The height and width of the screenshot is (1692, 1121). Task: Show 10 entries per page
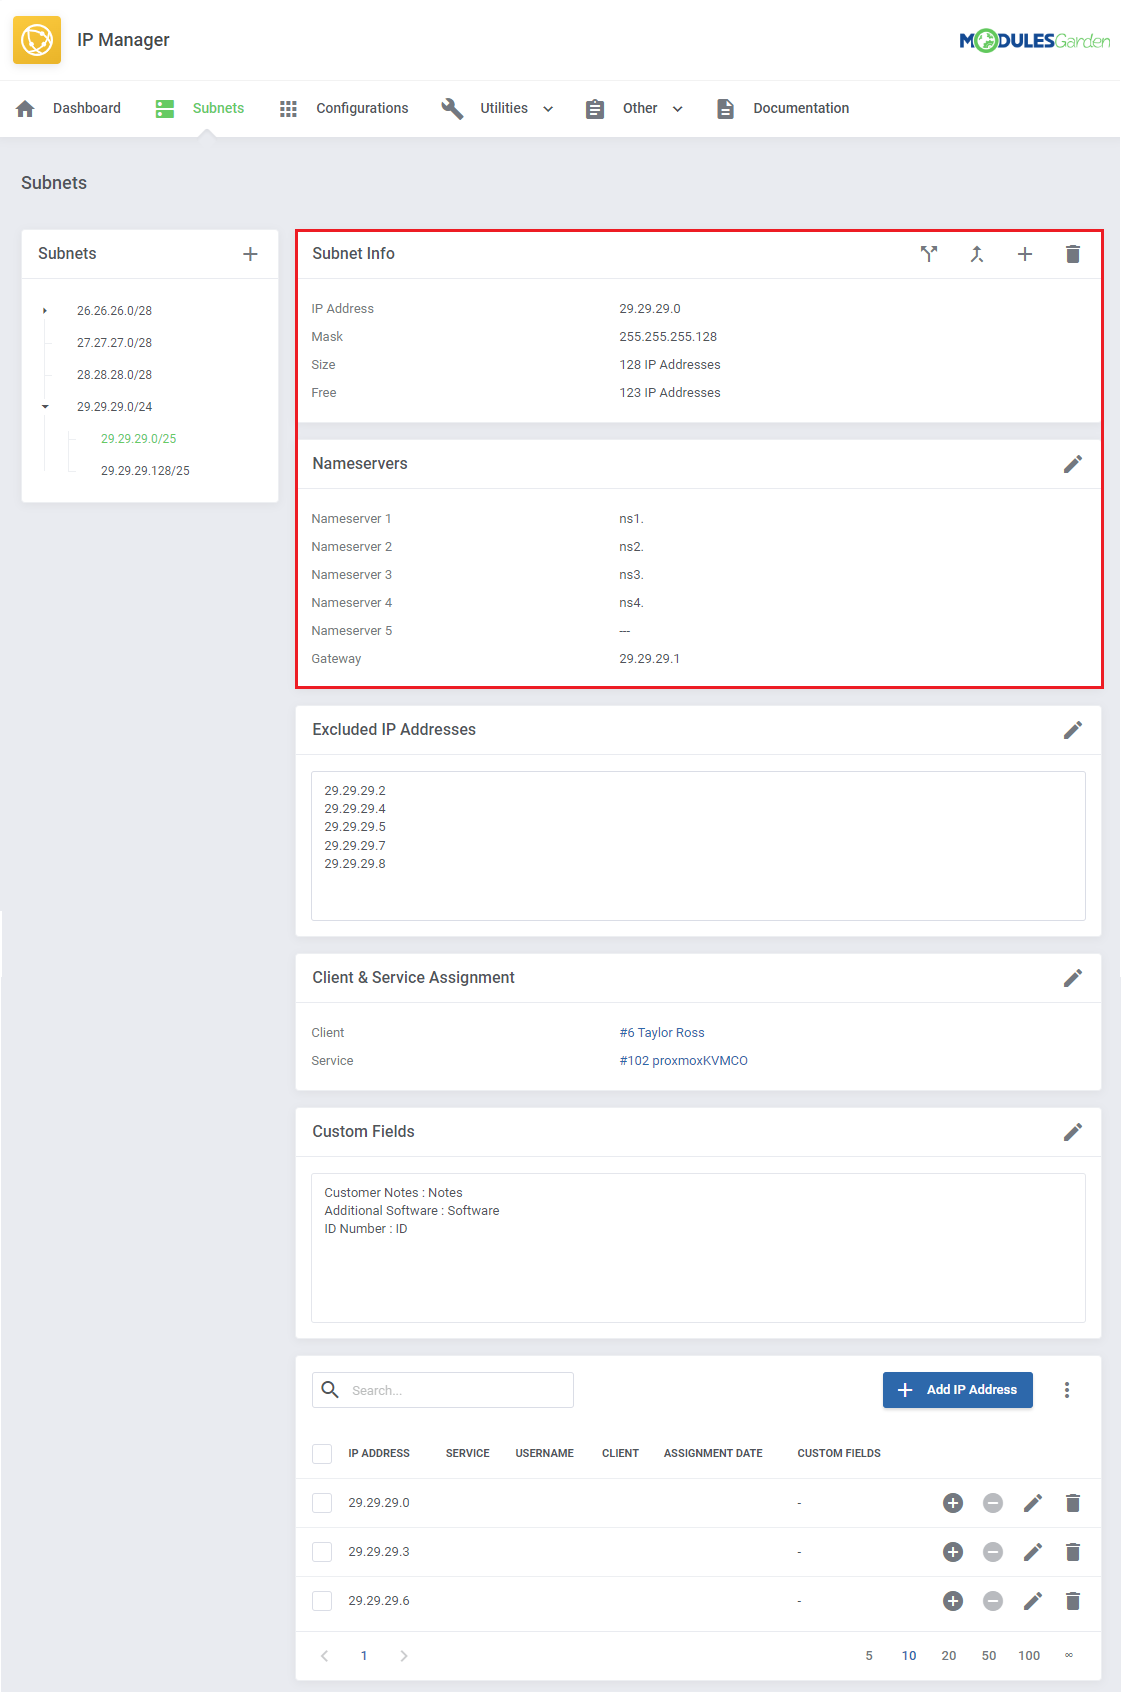[909, 1656]
